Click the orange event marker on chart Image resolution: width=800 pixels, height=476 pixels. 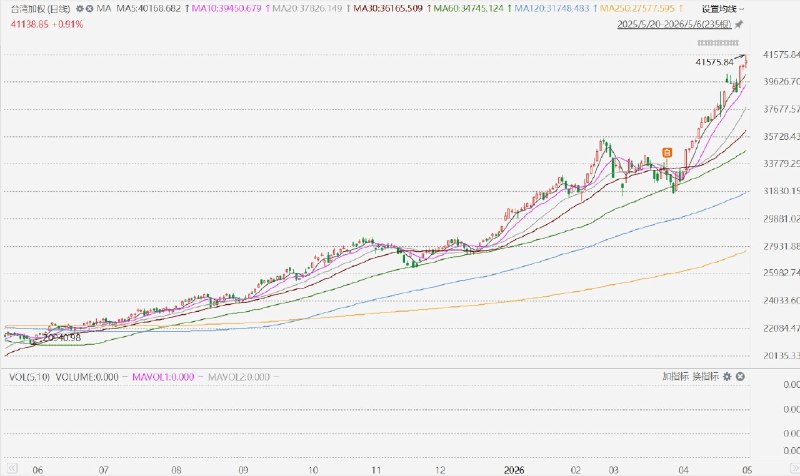click(x=667, y=152)
